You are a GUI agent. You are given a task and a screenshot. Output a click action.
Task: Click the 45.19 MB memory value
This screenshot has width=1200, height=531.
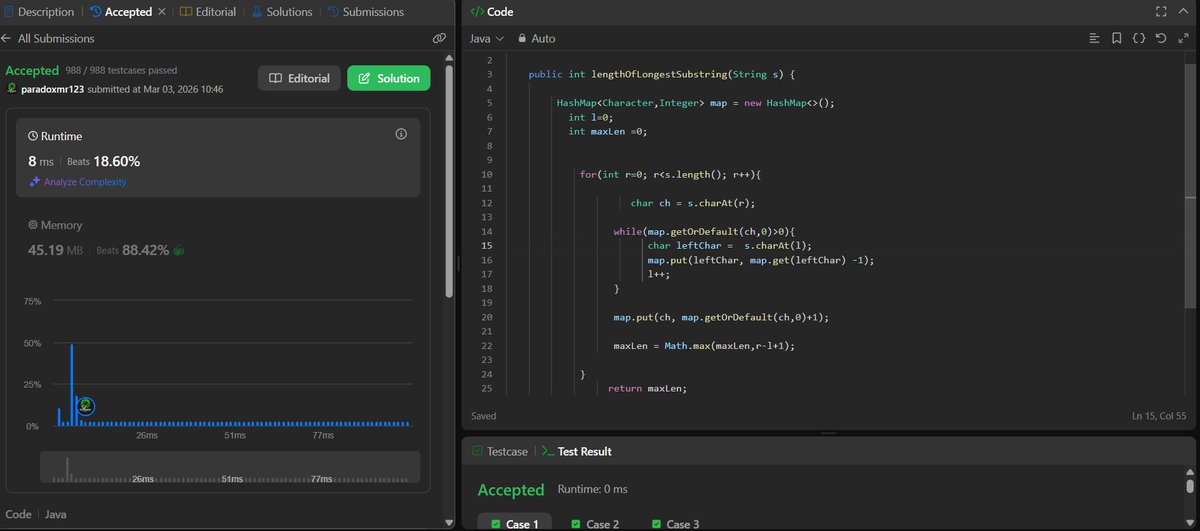pyautogui.click(x=58, y=249)
